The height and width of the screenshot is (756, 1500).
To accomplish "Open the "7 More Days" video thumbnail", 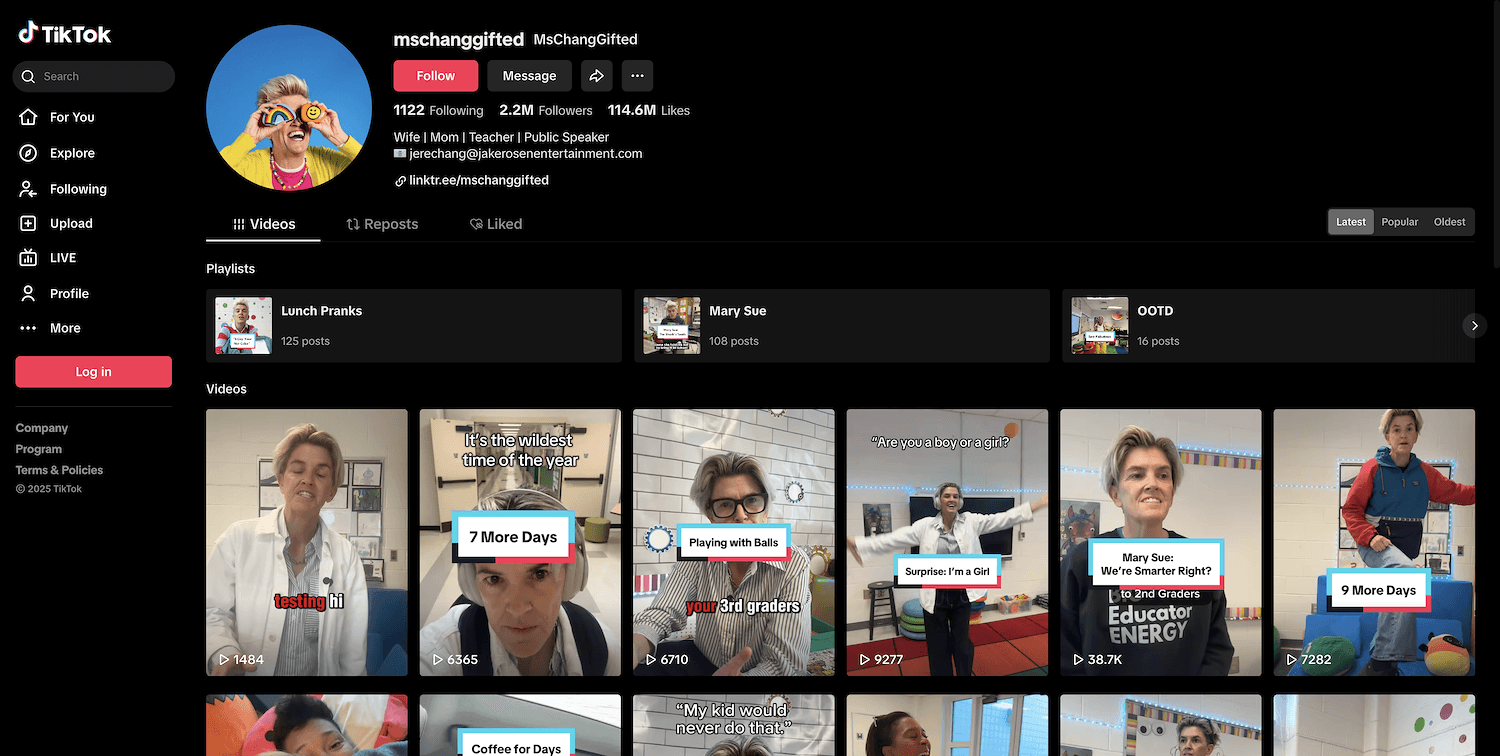I will click(x=520, y=542).
